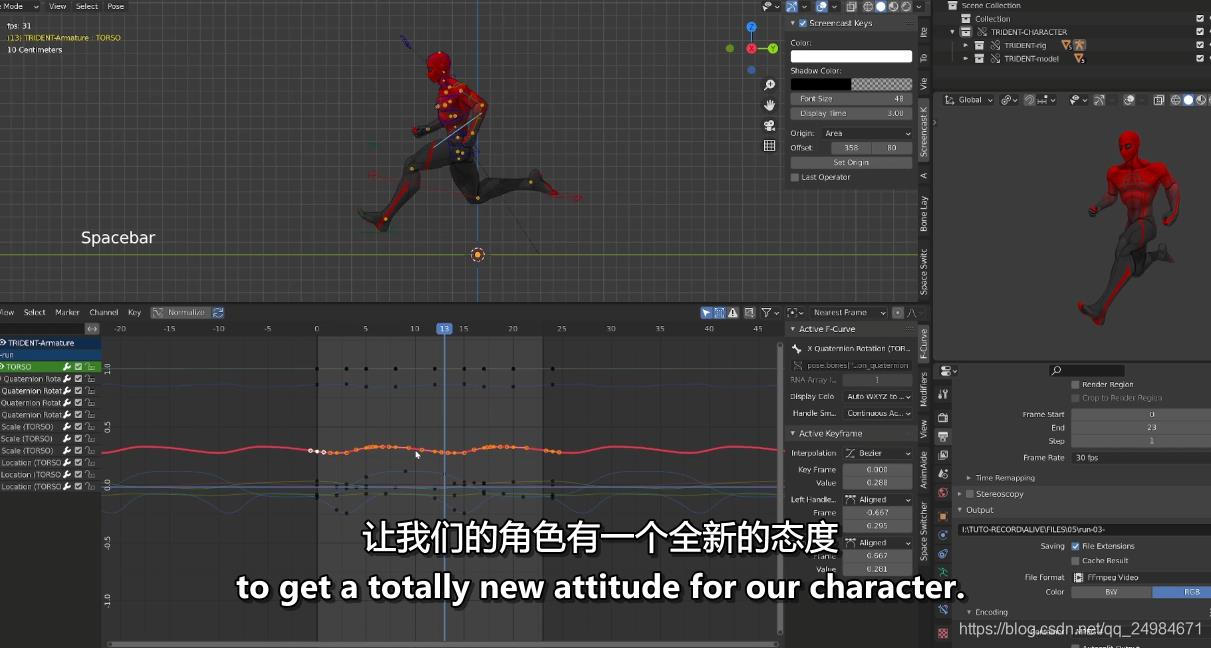Uncheck File Extensions checkbox

(1075, 546)
